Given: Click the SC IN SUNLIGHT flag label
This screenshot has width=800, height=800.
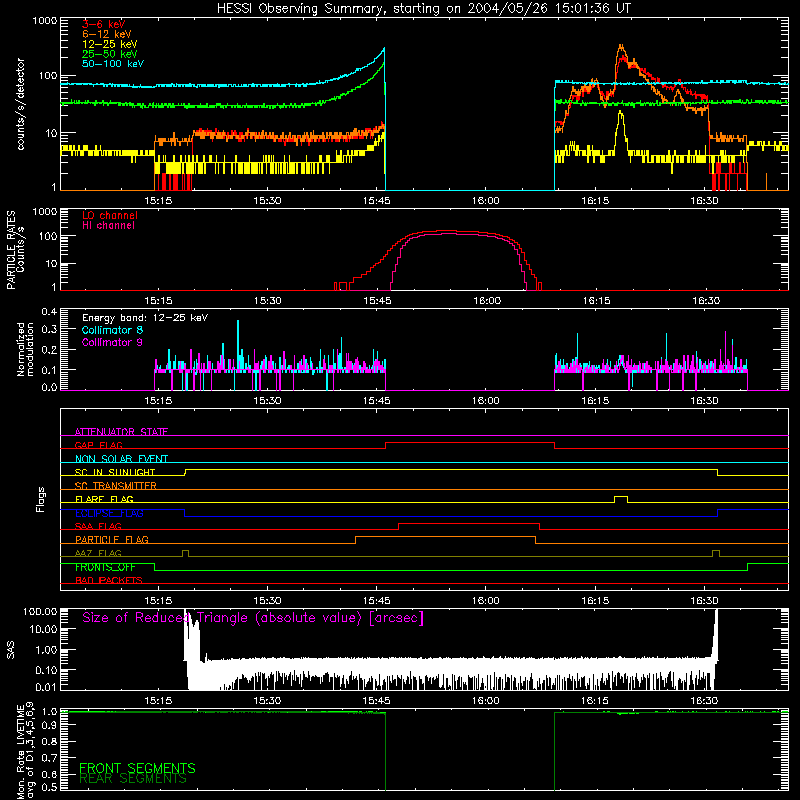Looking at the screenshot, I should click(x=115, y=472).
